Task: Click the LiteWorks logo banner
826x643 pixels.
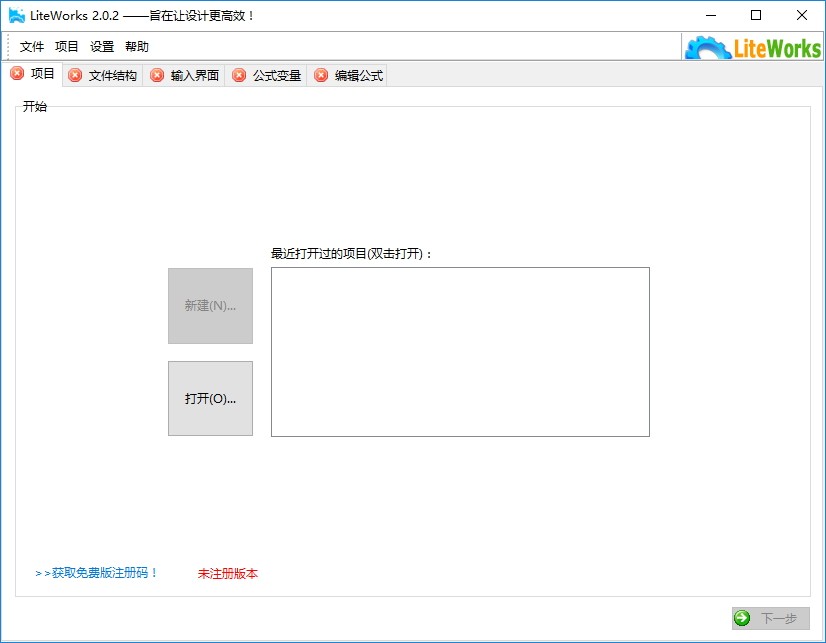Action: [752, 47]
